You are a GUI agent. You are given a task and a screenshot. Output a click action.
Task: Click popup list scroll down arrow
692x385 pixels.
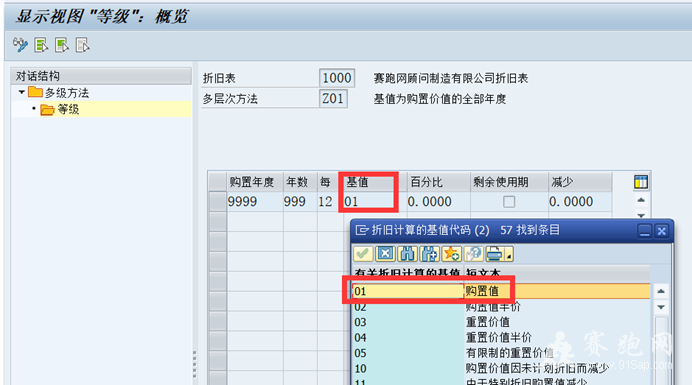click(x=661, y=307)
